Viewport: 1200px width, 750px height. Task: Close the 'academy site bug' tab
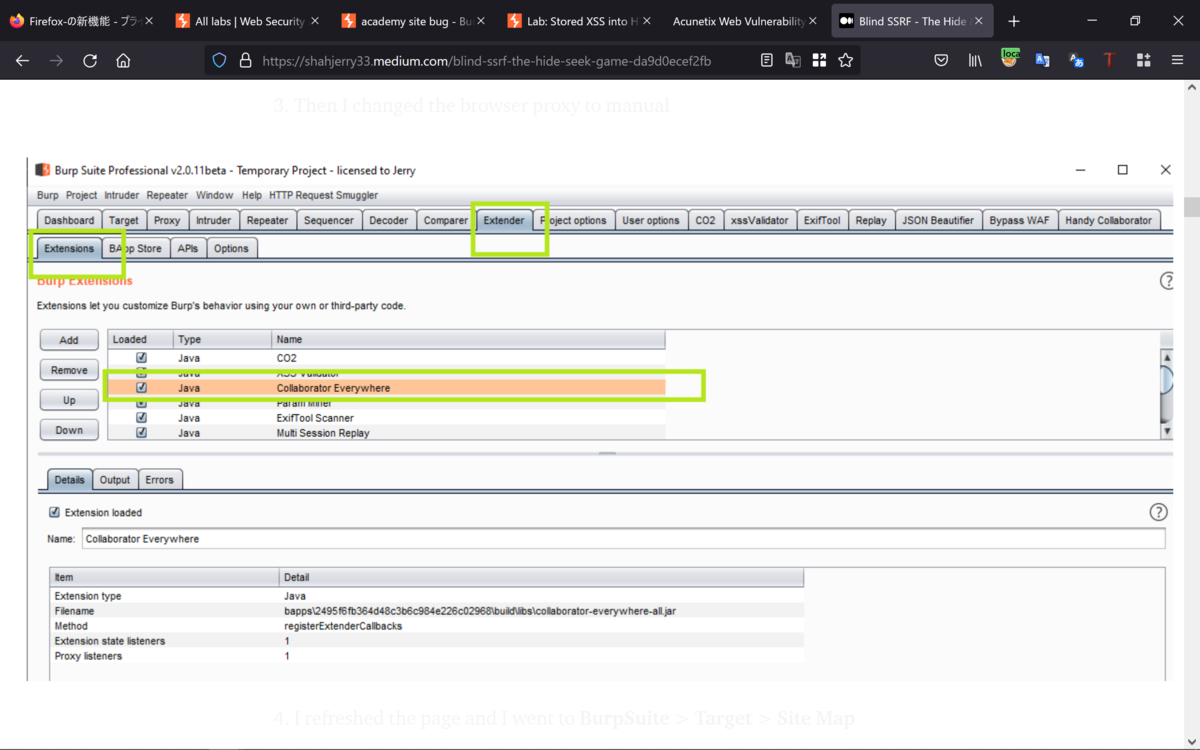[x=482, y=21]
